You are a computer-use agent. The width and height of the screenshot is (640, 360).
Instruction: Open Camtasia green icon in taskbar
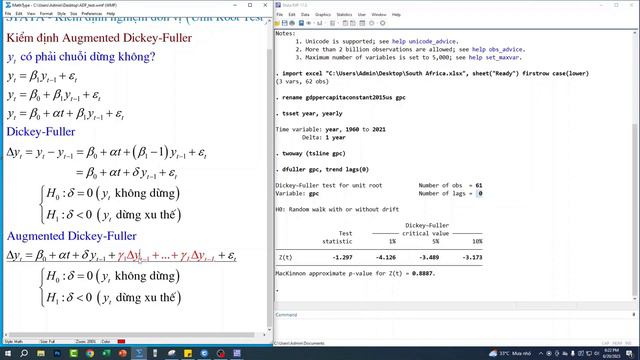73,353
